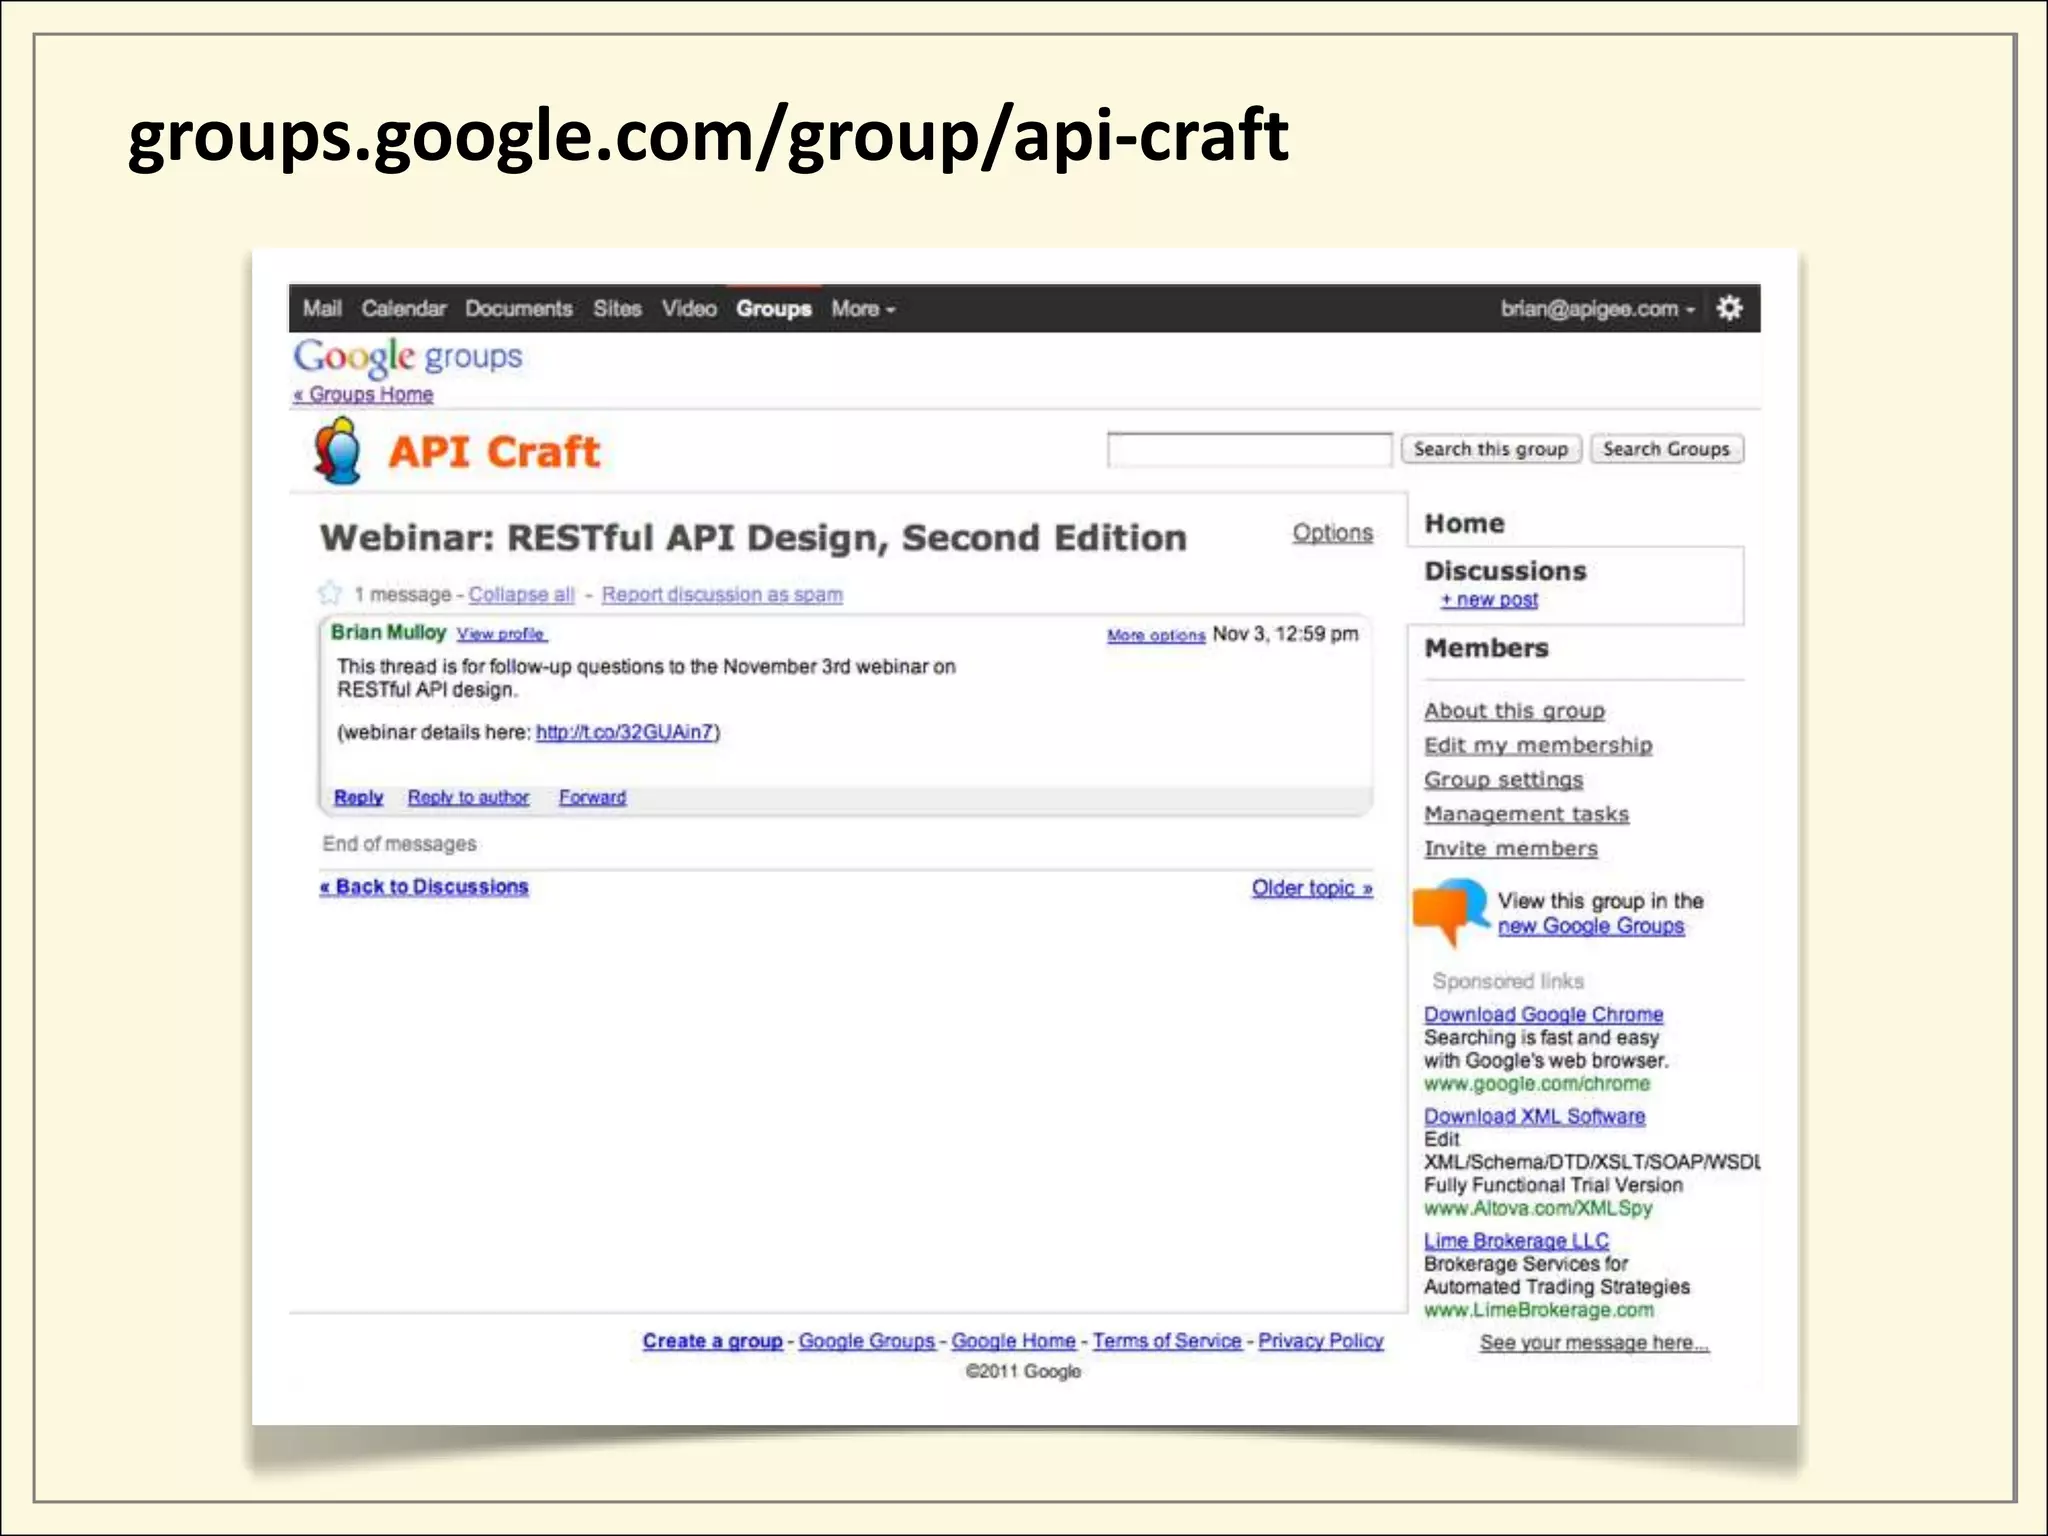Screen dimensions: 2048x1536
Task: Open the t.co webinar details link
Action: pyautogui.click(x=625, y=732)
